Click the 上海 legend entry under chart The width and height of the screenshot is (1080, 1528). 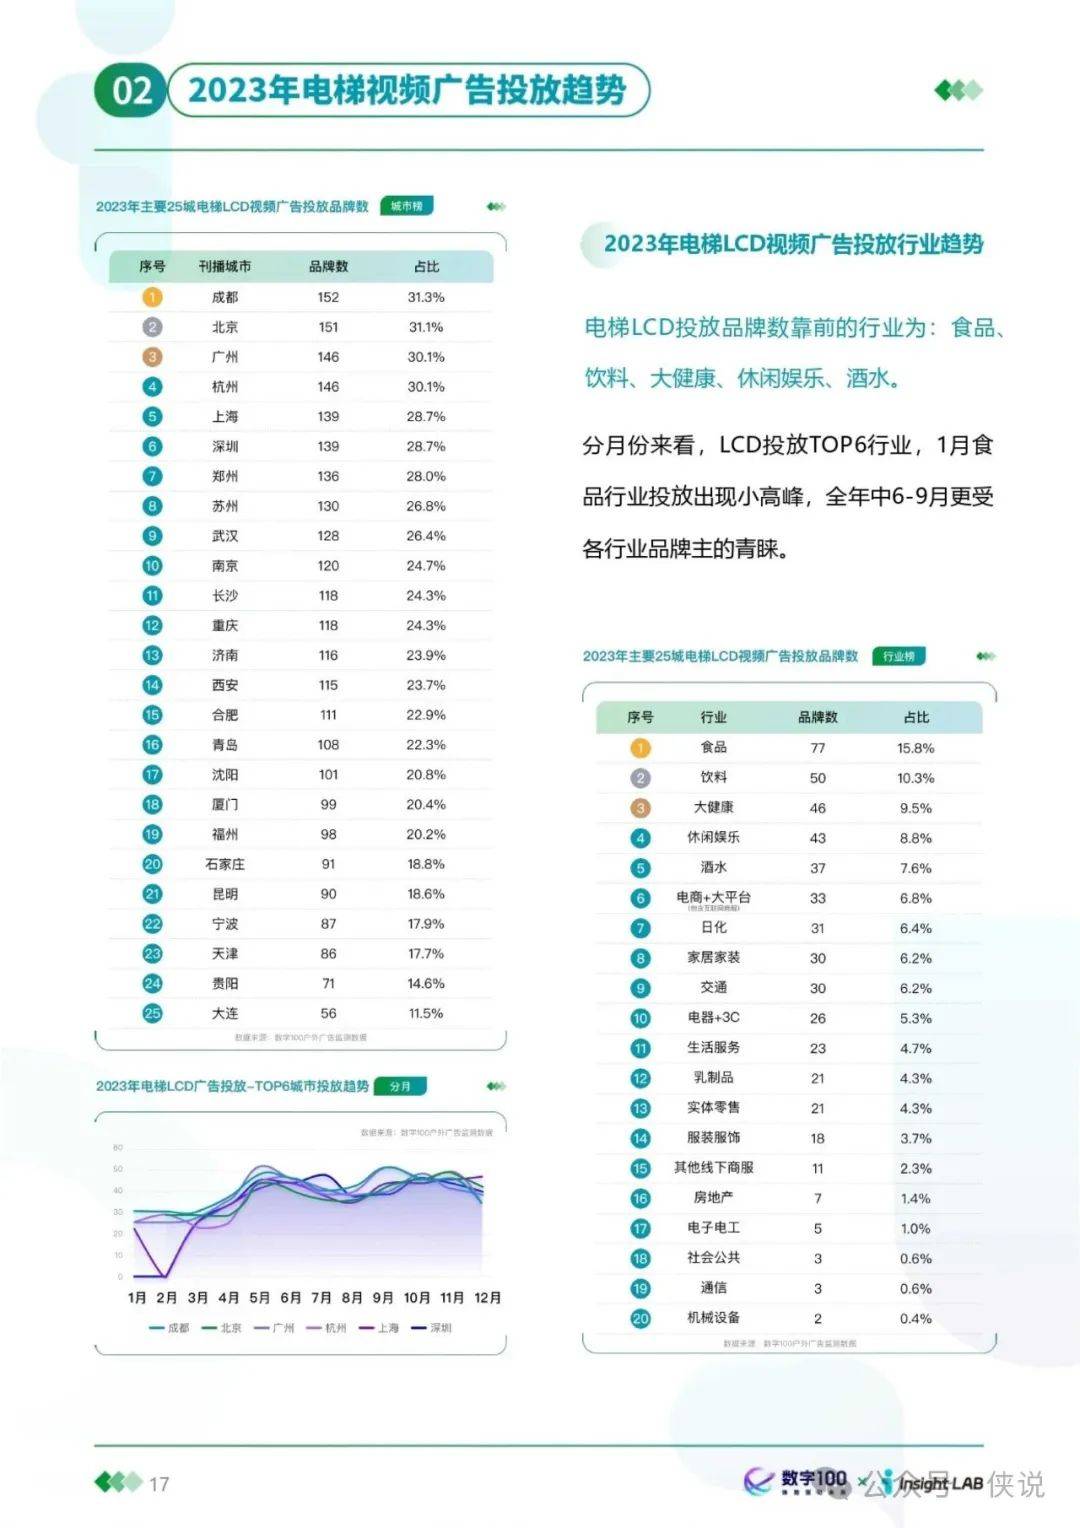(x=379, y=1328)
